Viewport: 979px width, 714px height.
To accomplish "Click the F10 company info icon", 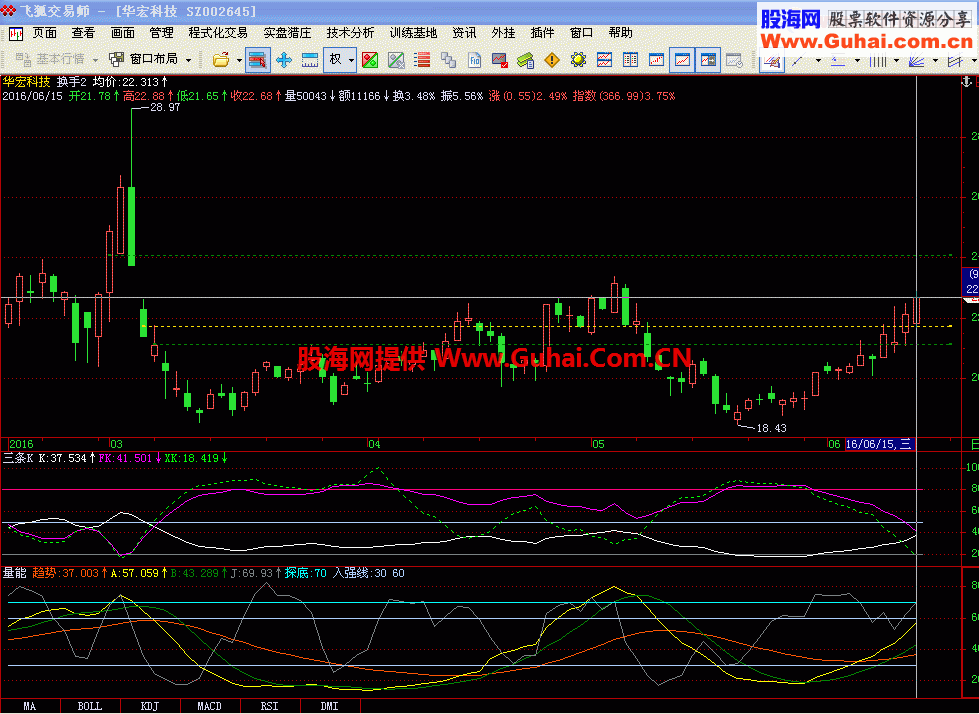I will (475, 60).
